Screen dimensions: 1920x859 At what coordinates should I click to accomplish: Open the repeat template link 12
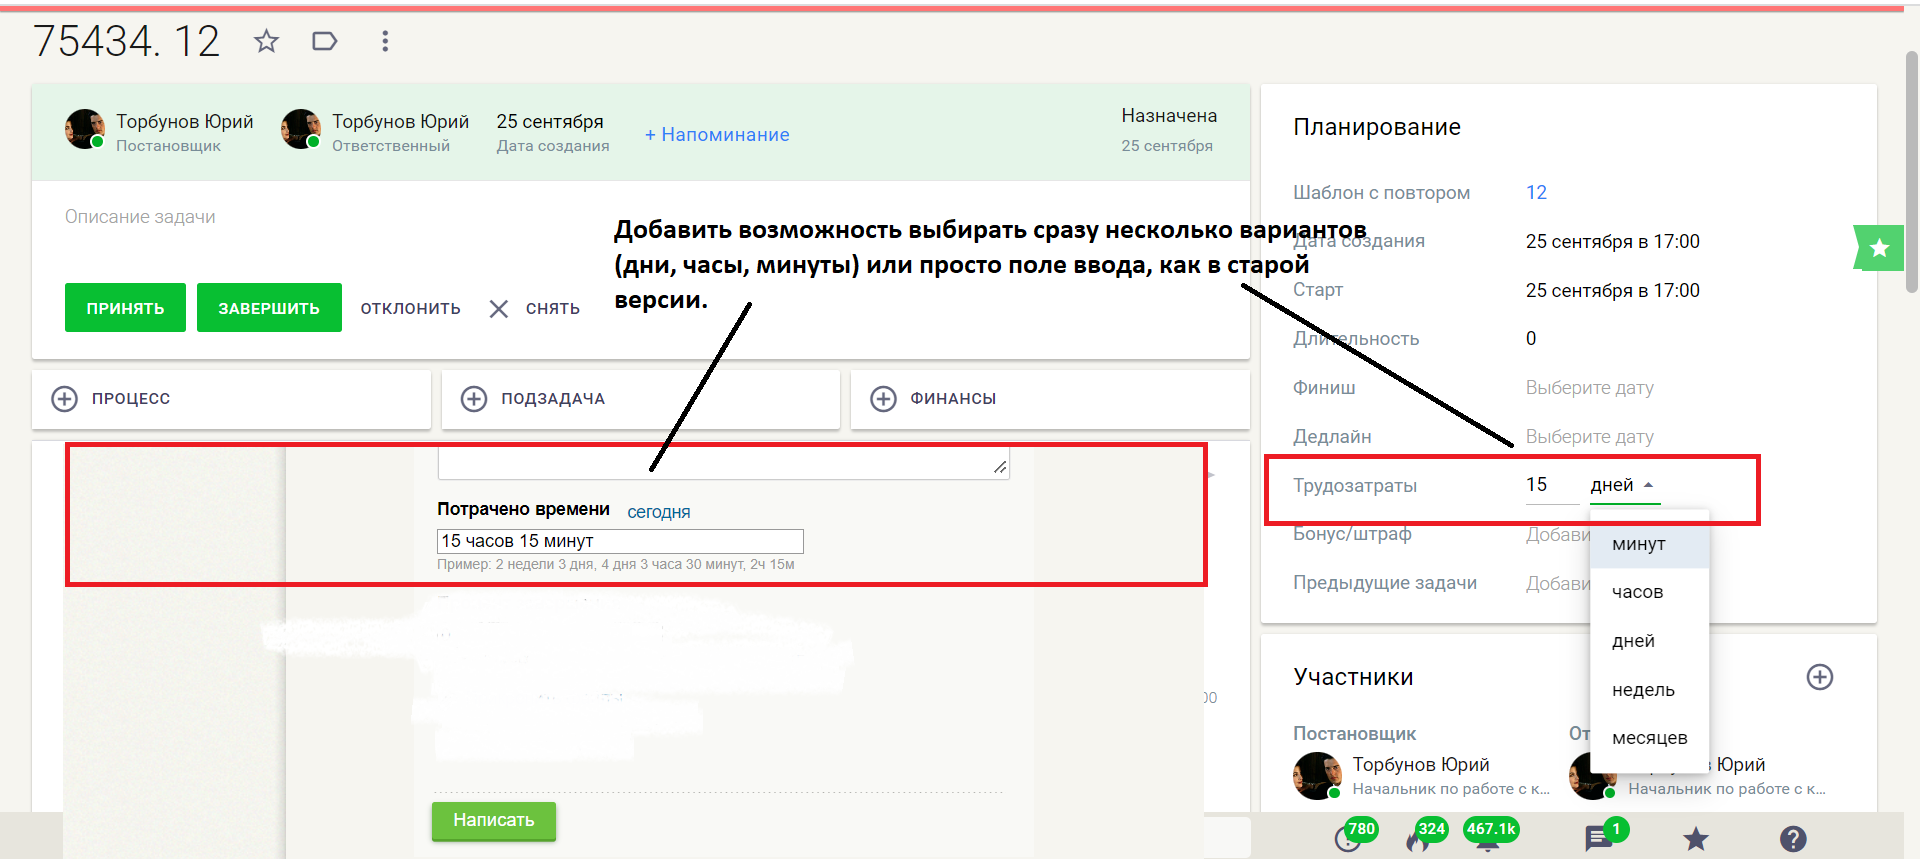1536,193
